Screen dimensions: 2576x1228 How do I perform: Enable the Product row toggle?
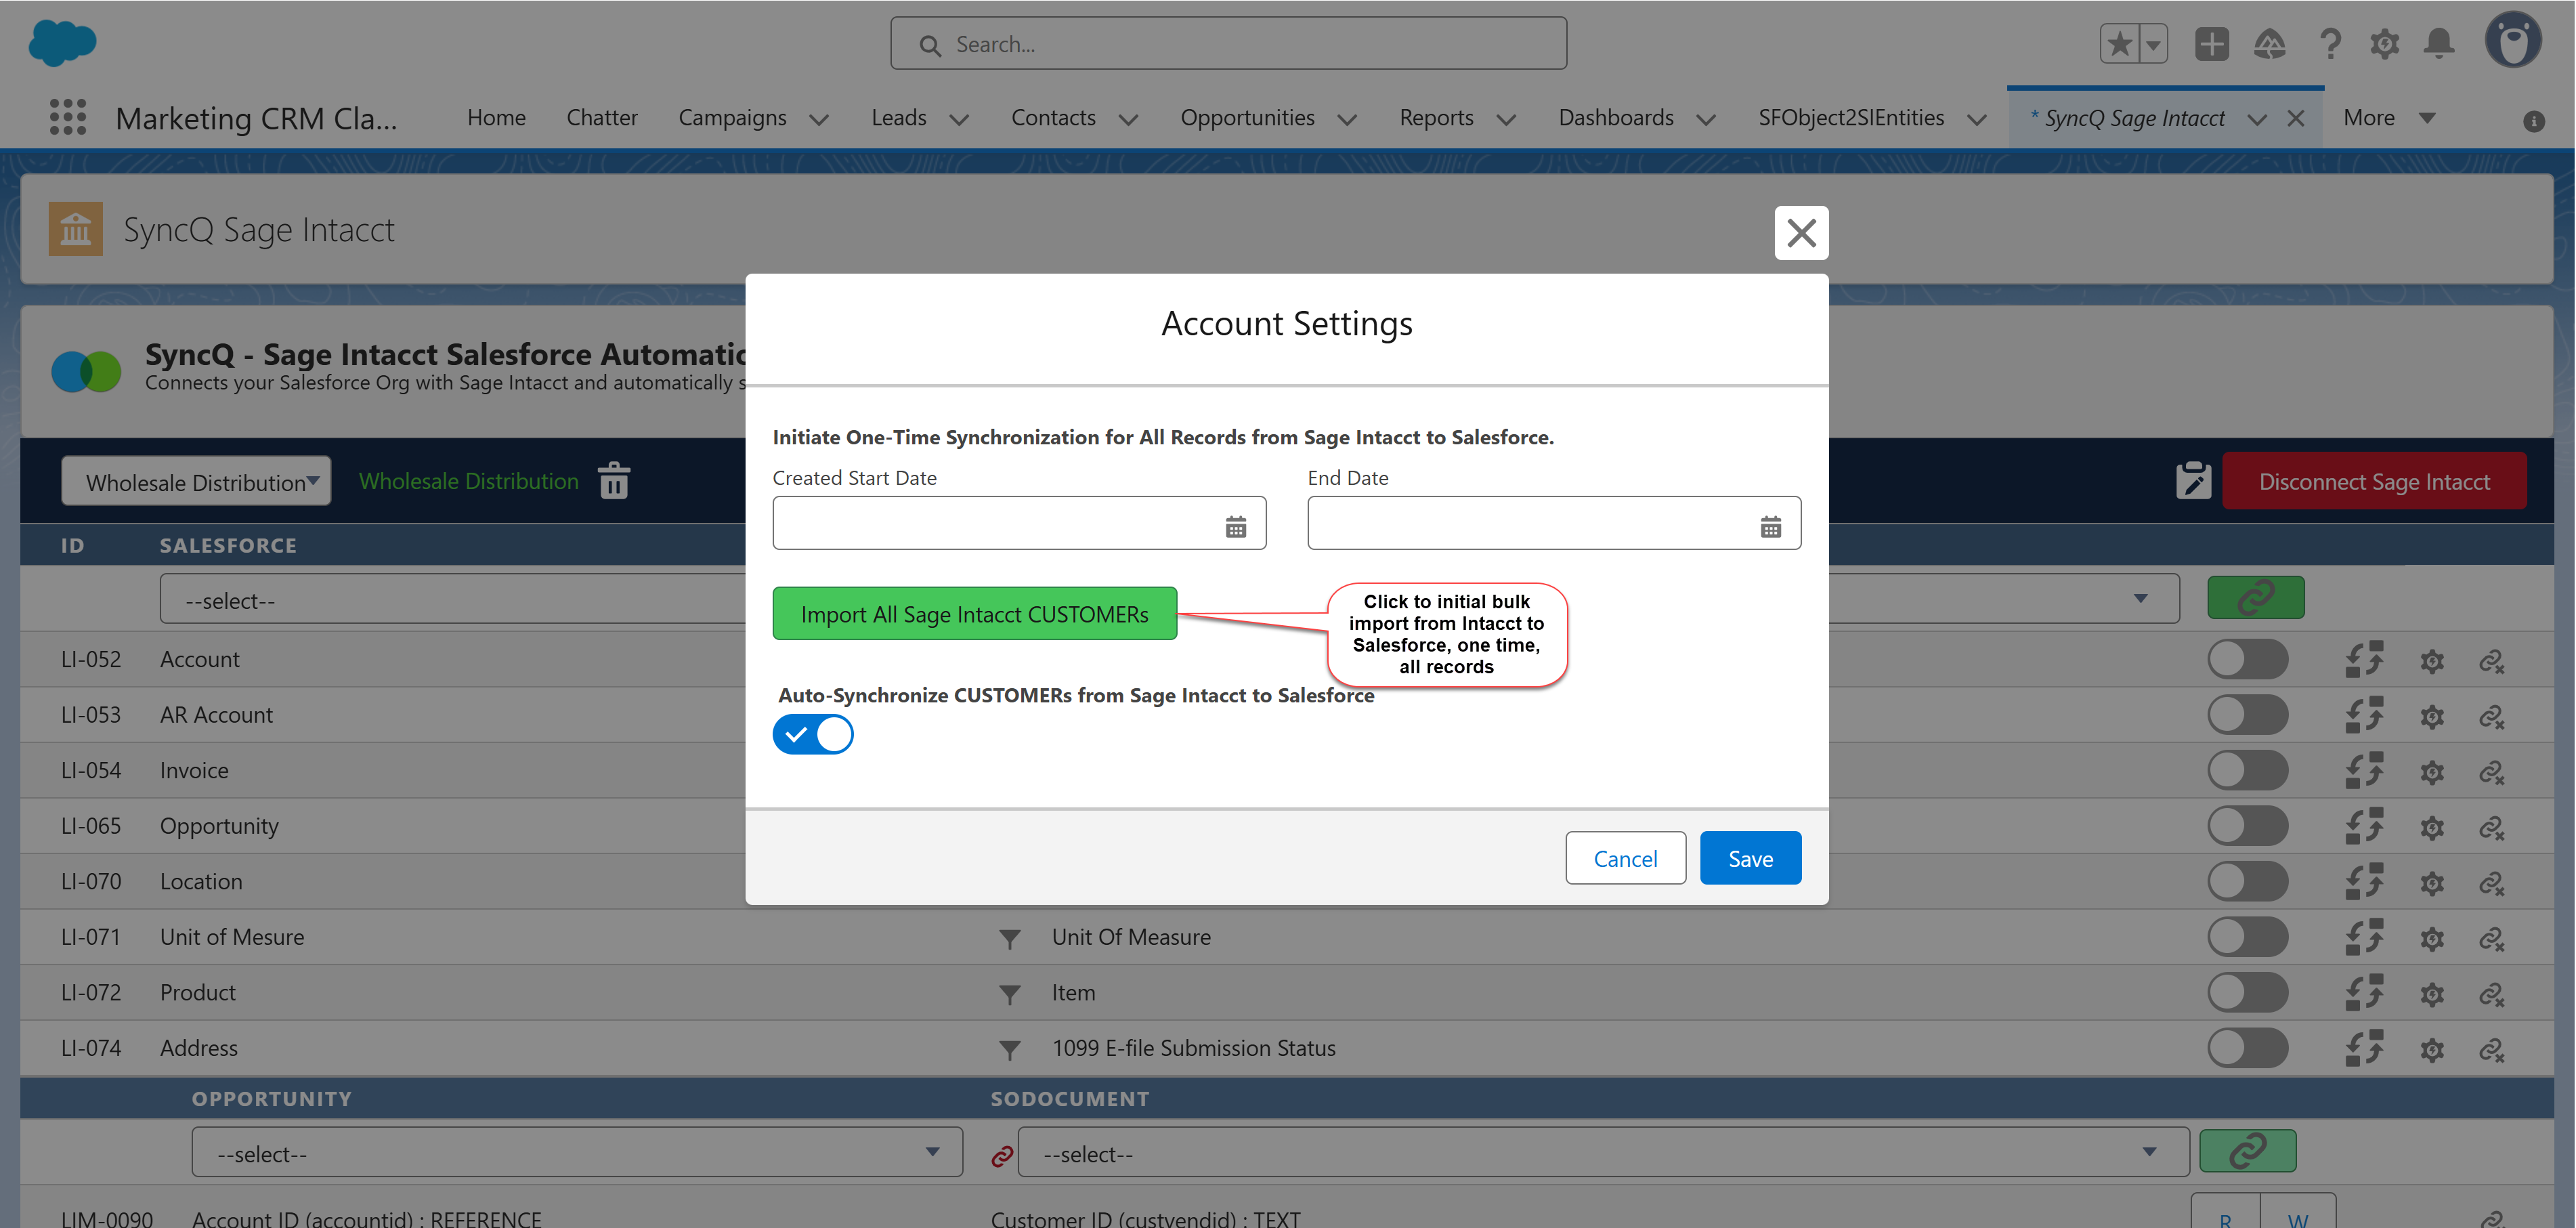click(2247, 993)
